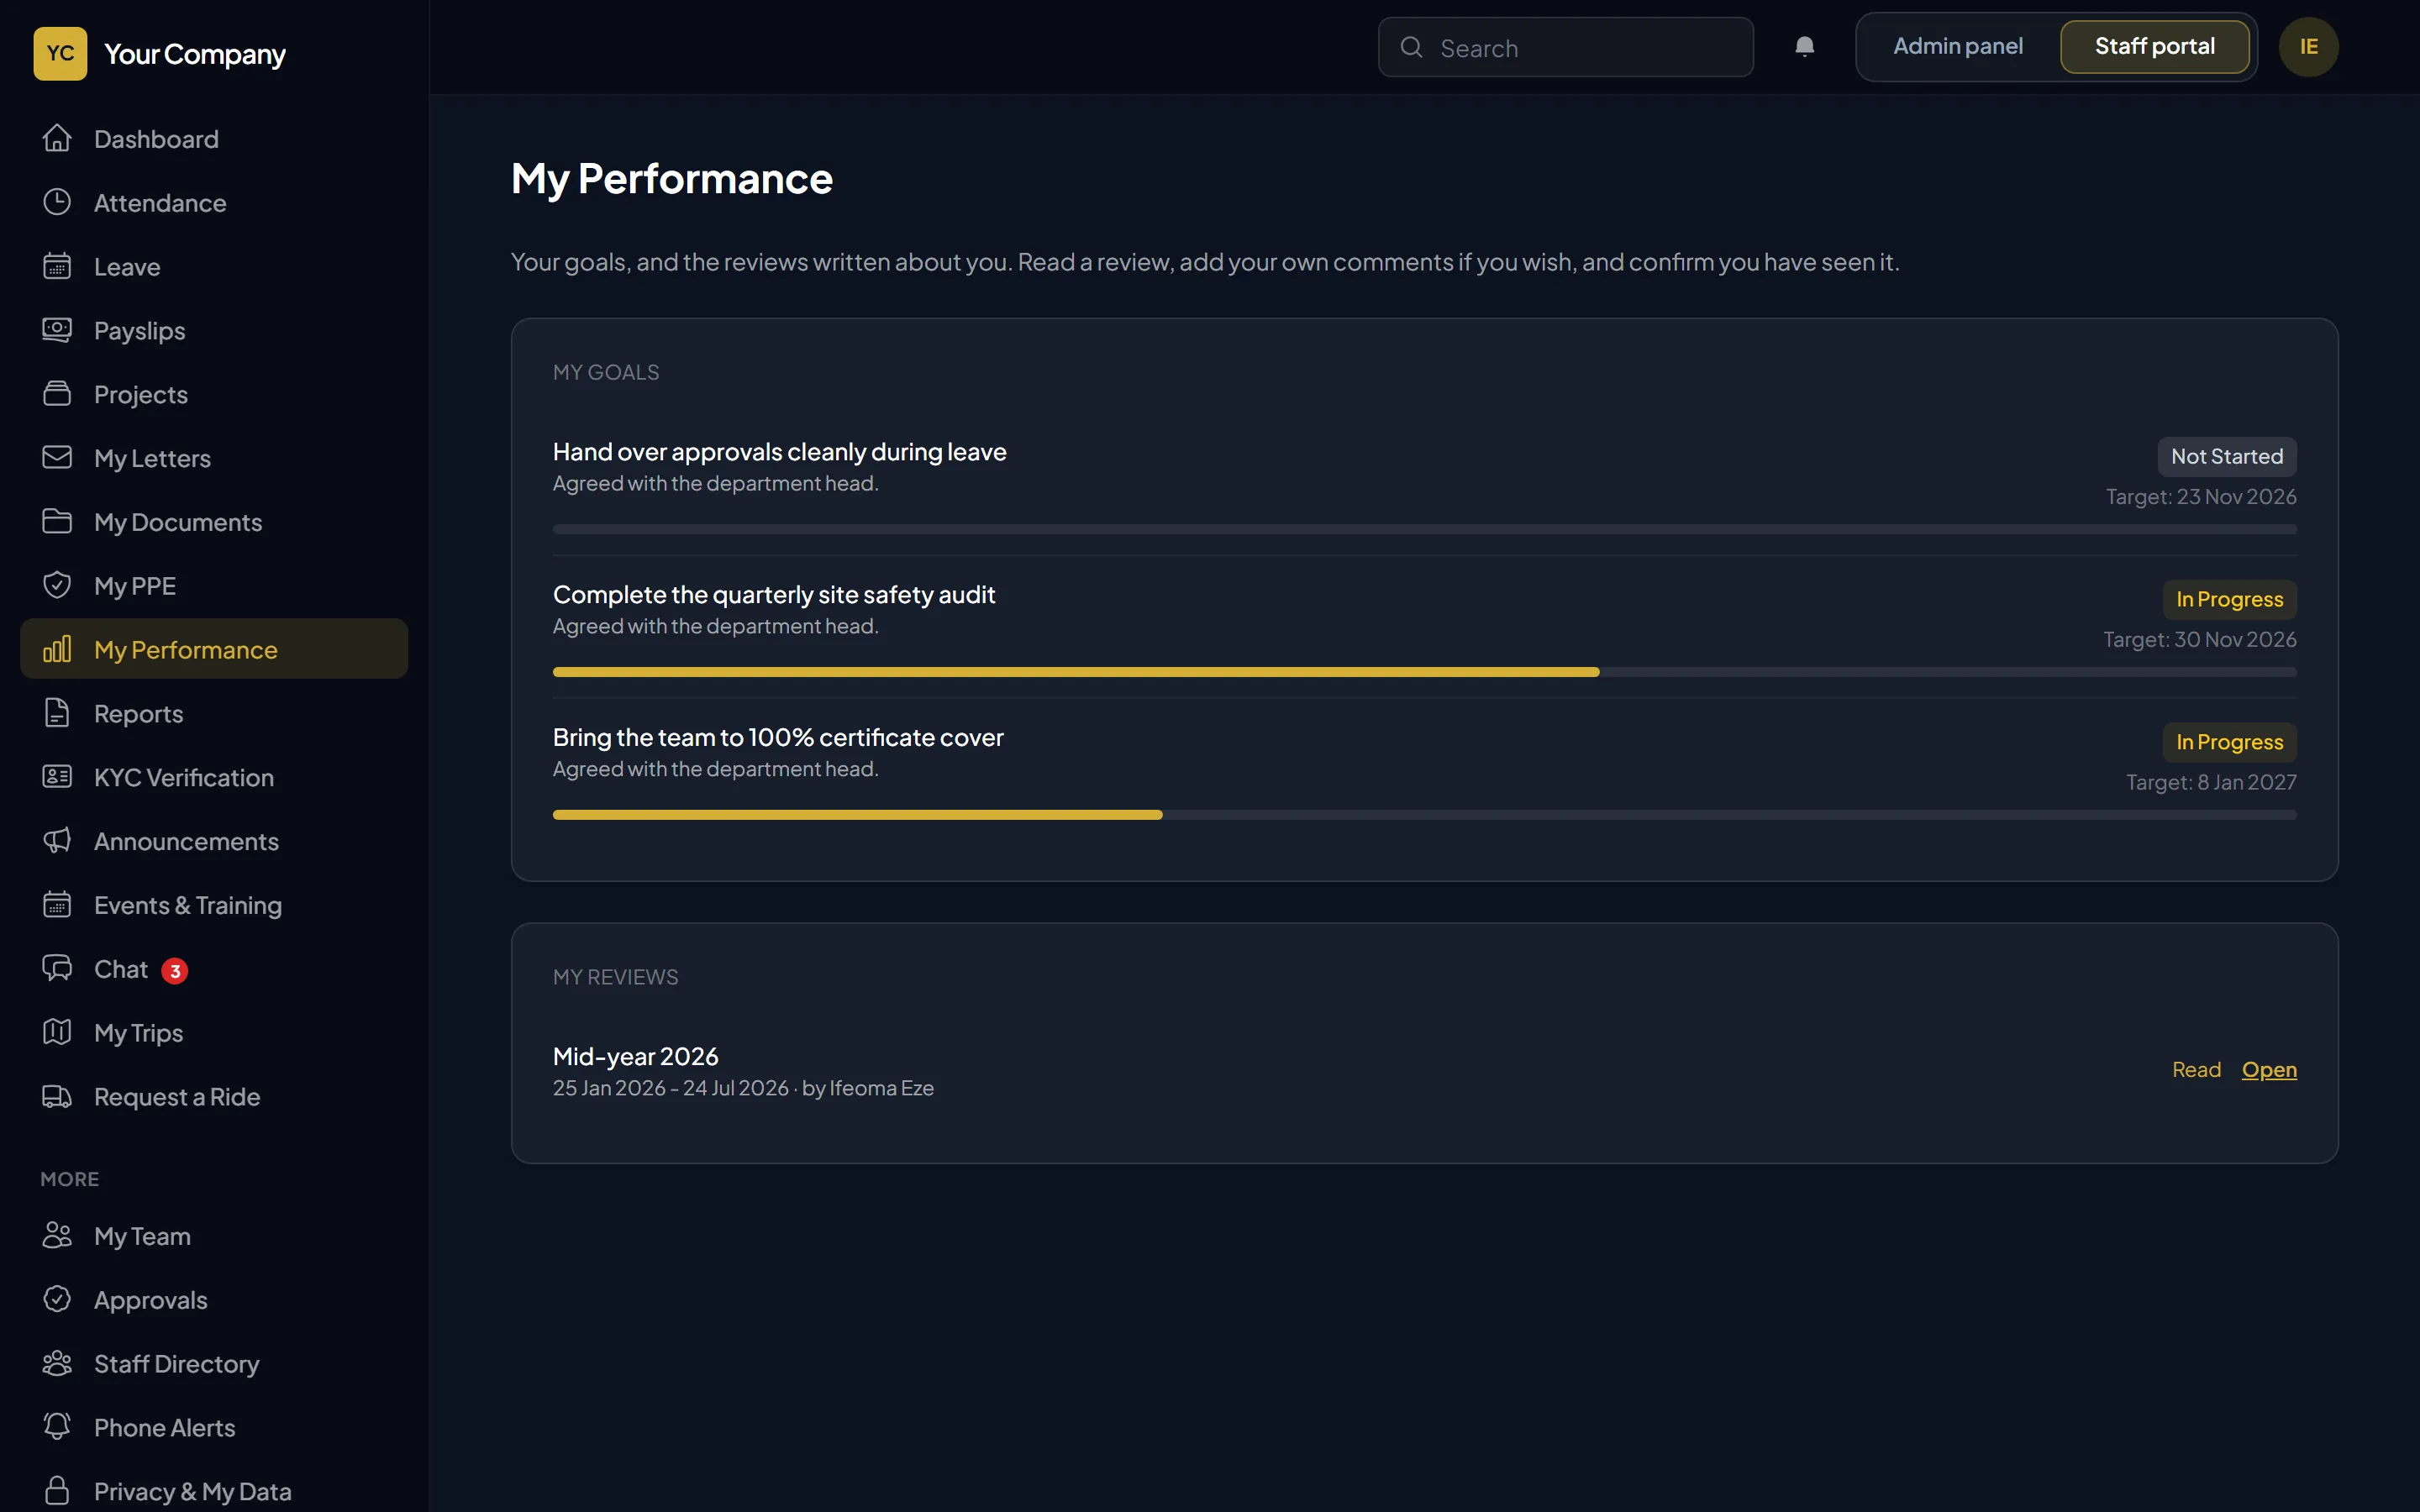Click the Attendance clock icon

[x=57, y=203]
